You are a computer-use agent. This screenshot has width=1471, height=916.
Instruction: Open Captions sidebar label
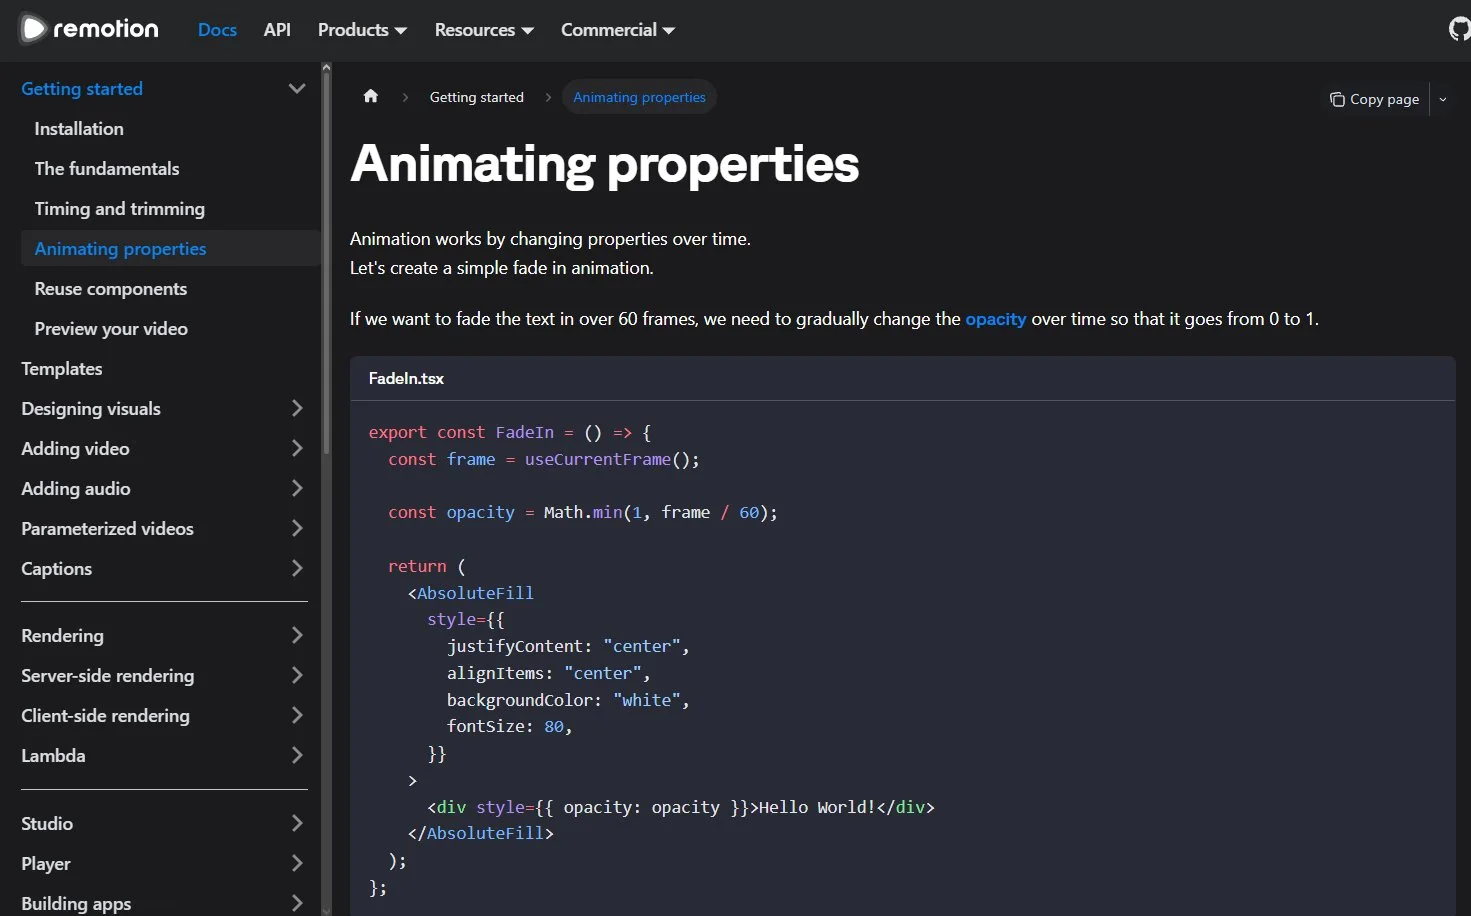point(56,569)
